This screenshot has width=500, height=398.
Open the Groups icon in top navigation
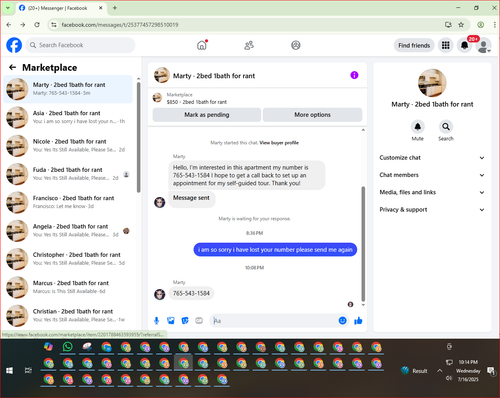point(296,45)
